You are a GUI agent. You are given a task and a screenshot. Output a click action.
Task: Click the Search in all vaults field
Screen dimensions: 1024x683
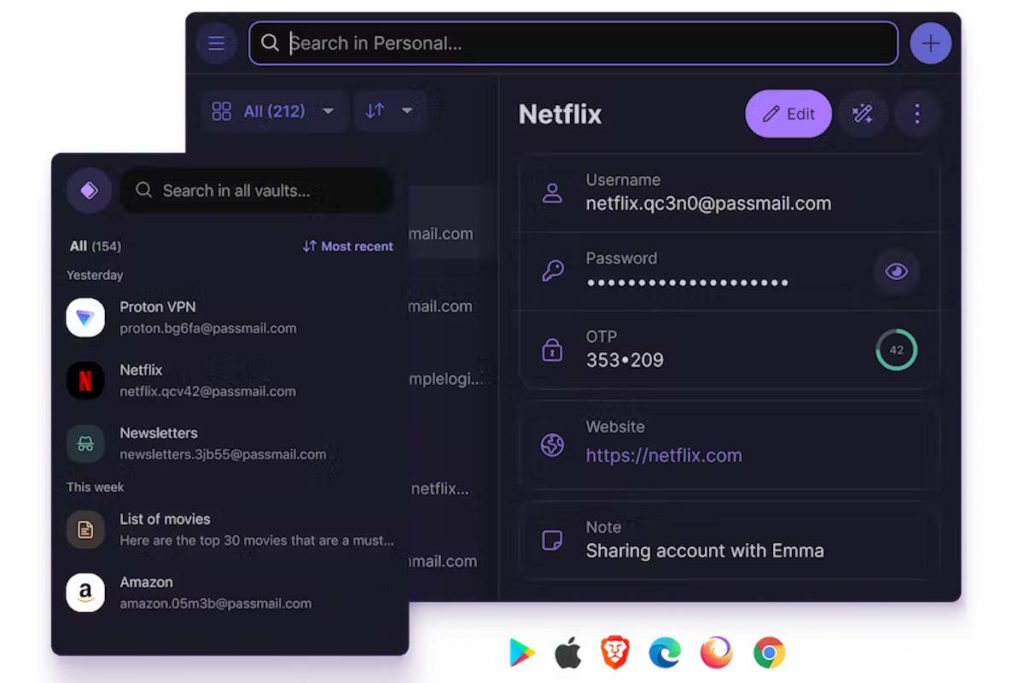click(257, 191)
